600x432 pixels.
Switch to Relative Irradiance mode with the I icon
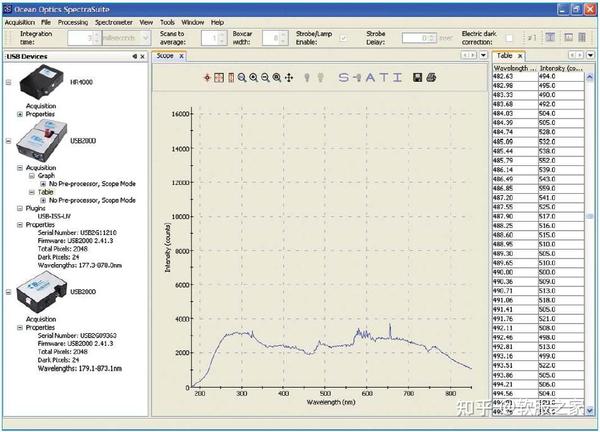coord(398,78)
